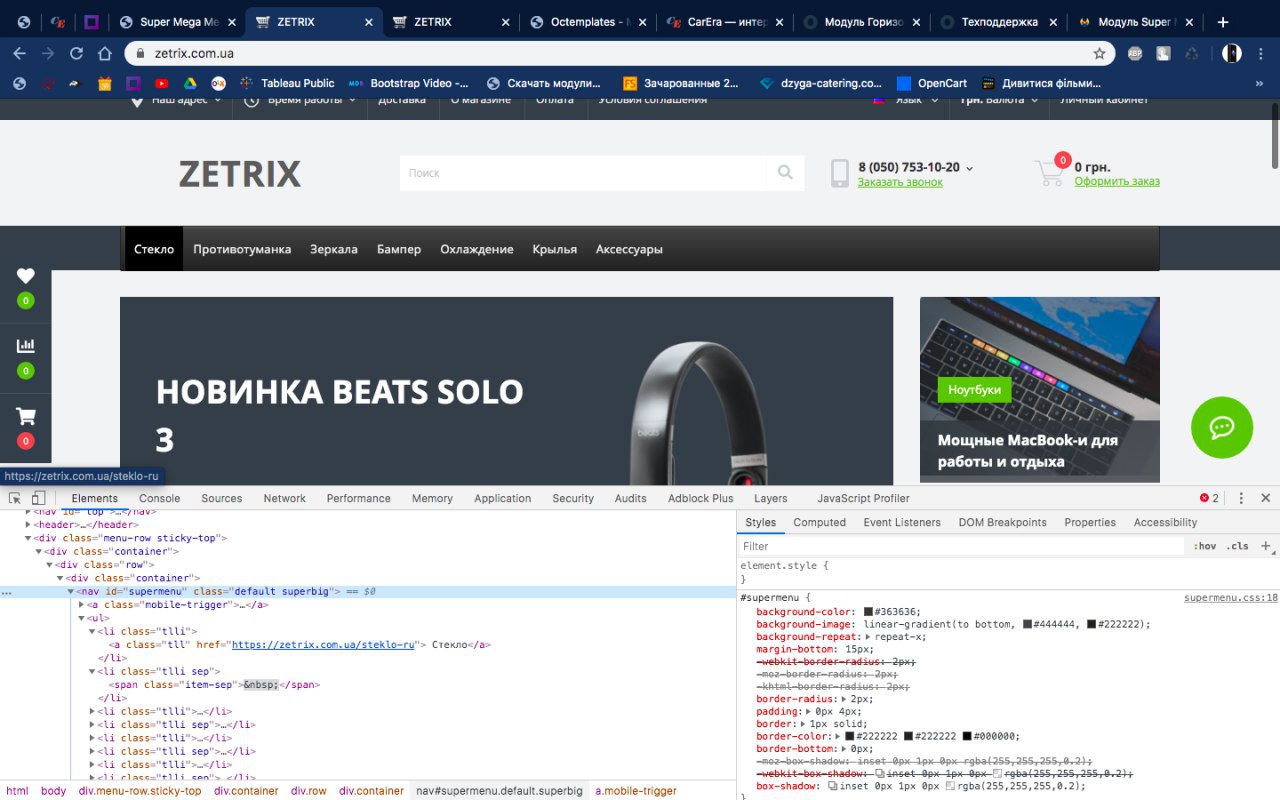Click the Оформить заказ link
The height and width of the screenshot is (800, 1280).
1117,181
